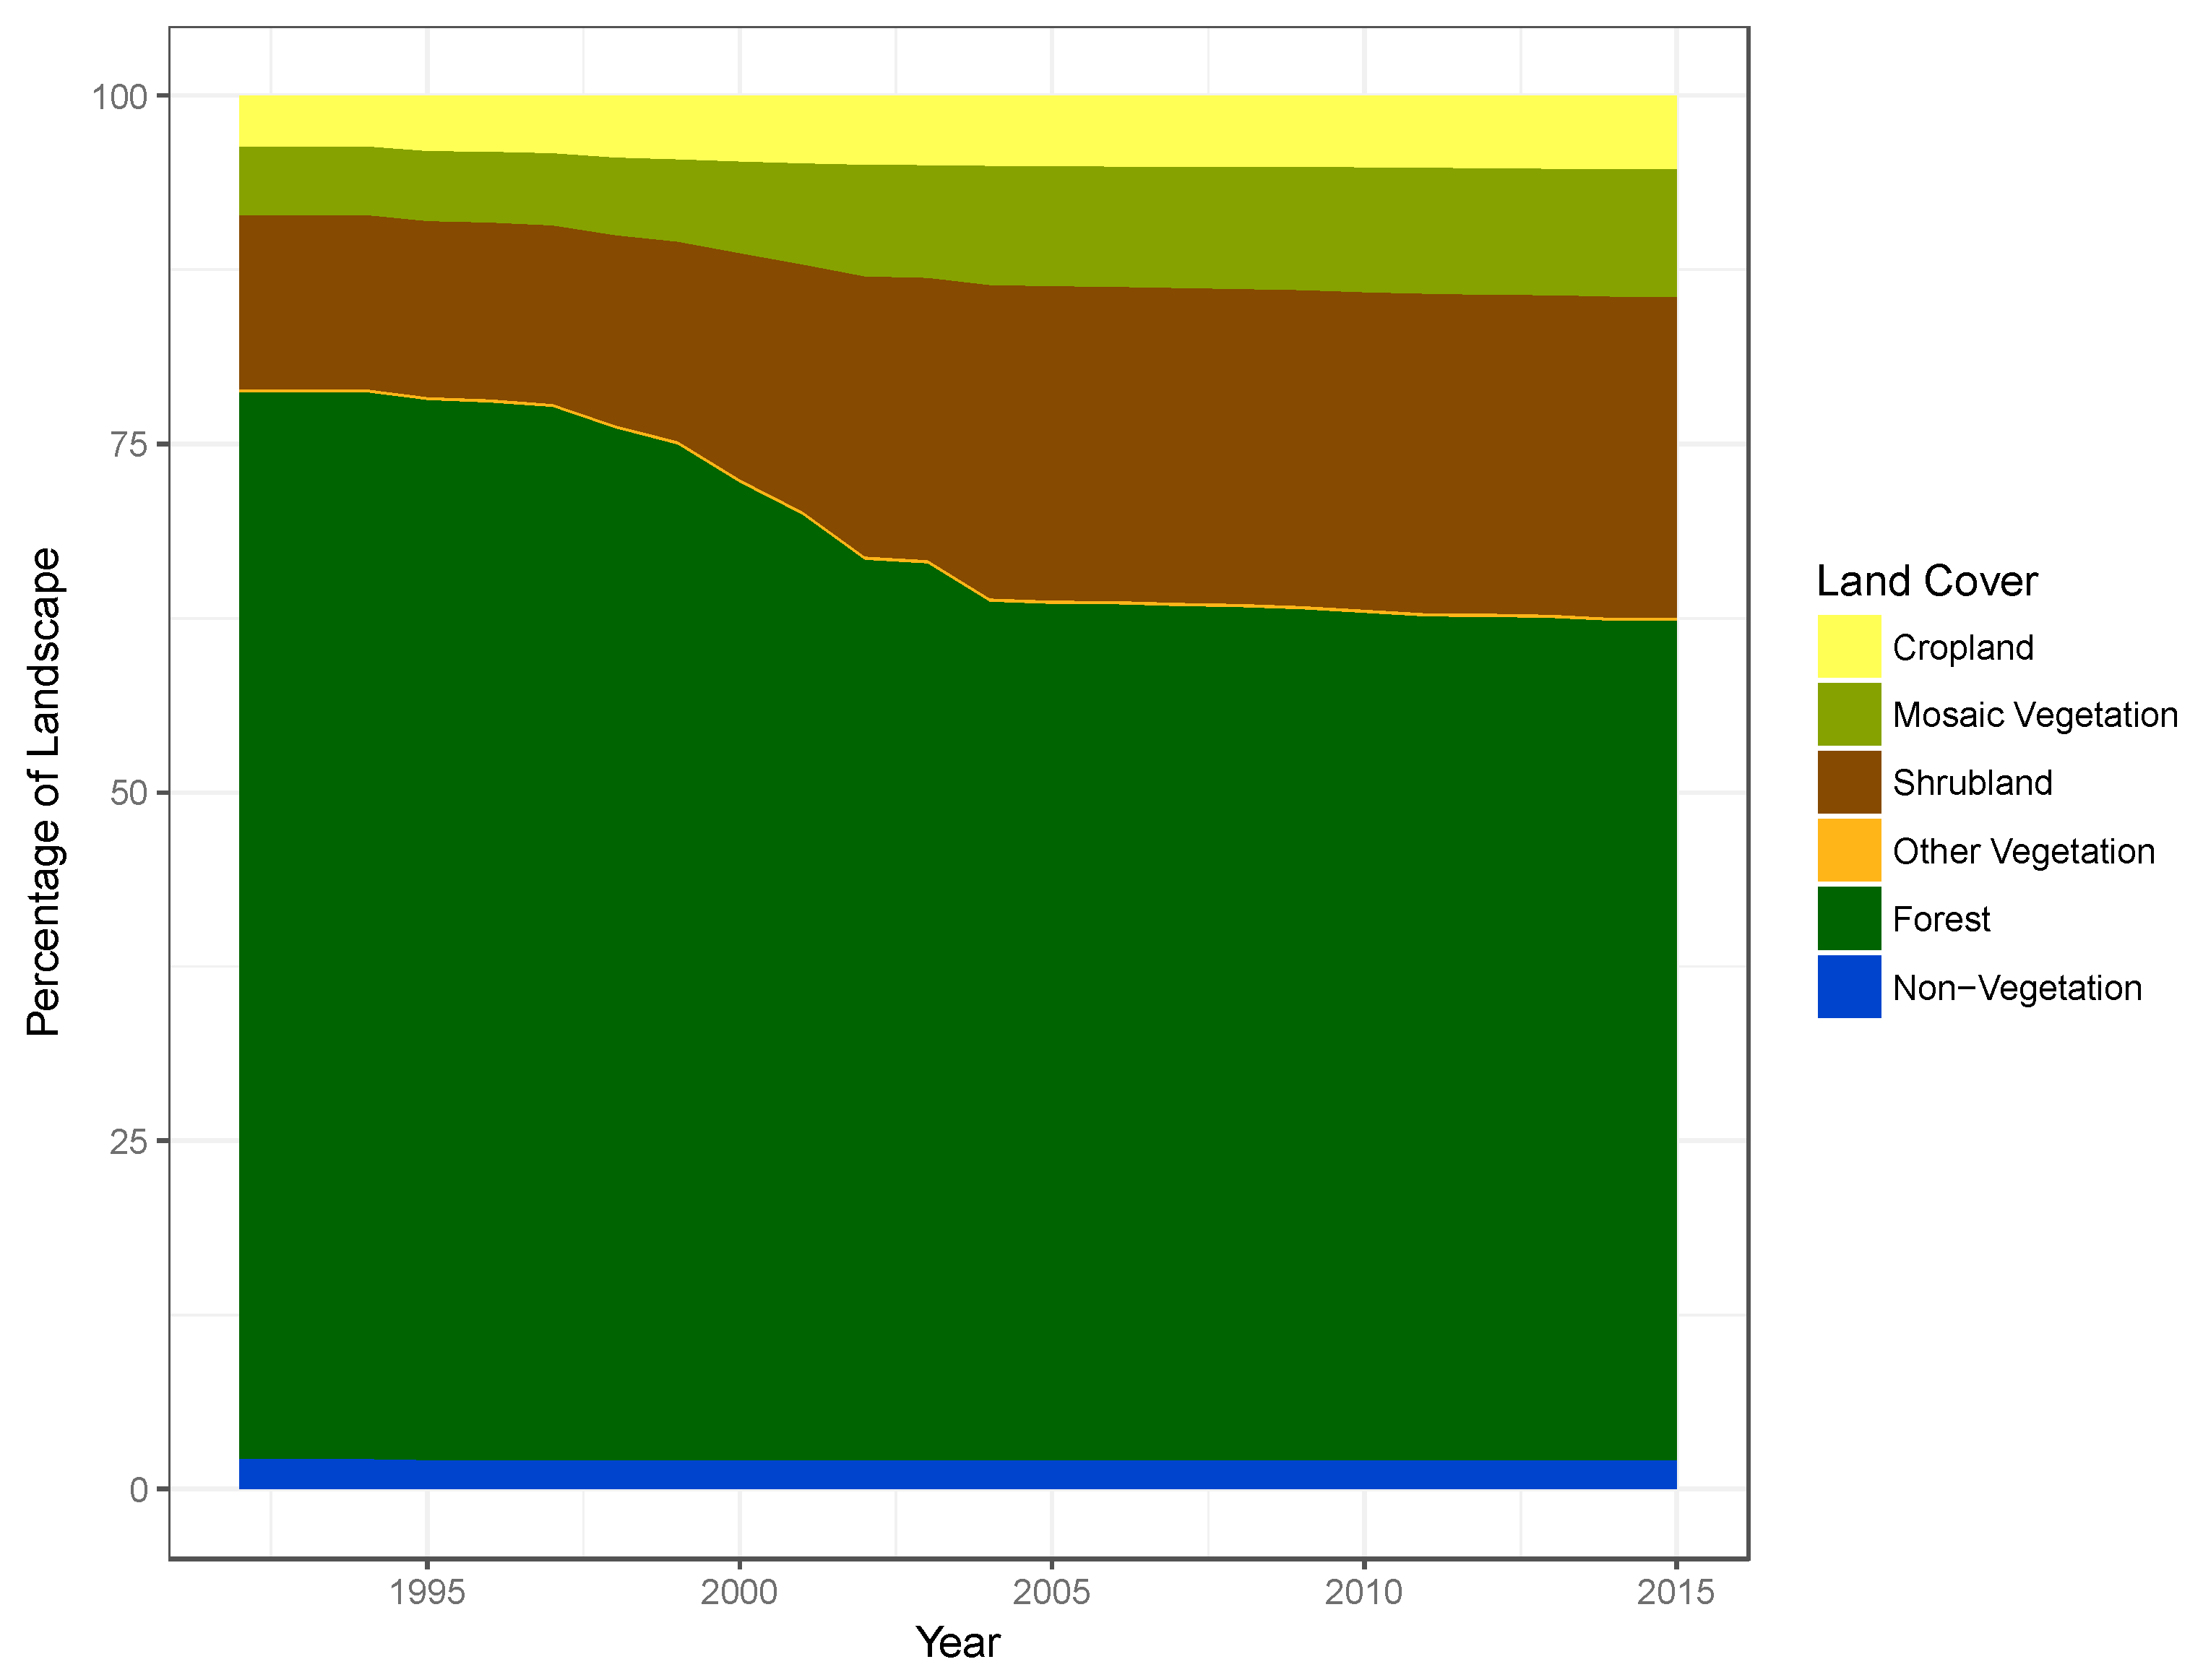The width and height of the screenshot is (2190, 1680).
Task: Click the Other Vegetation orange legend swatch
Action: (x=1849, y=851)
